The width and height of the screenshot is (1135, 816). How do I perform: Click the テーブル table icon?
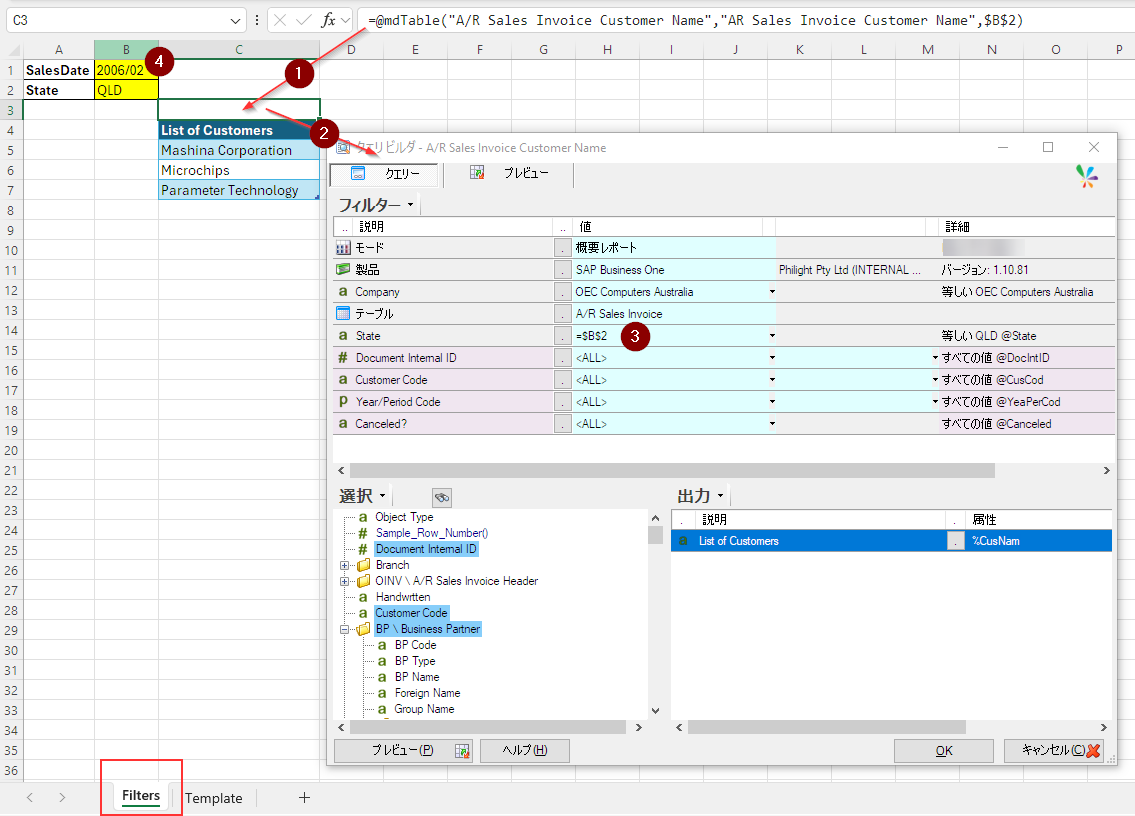343,314
